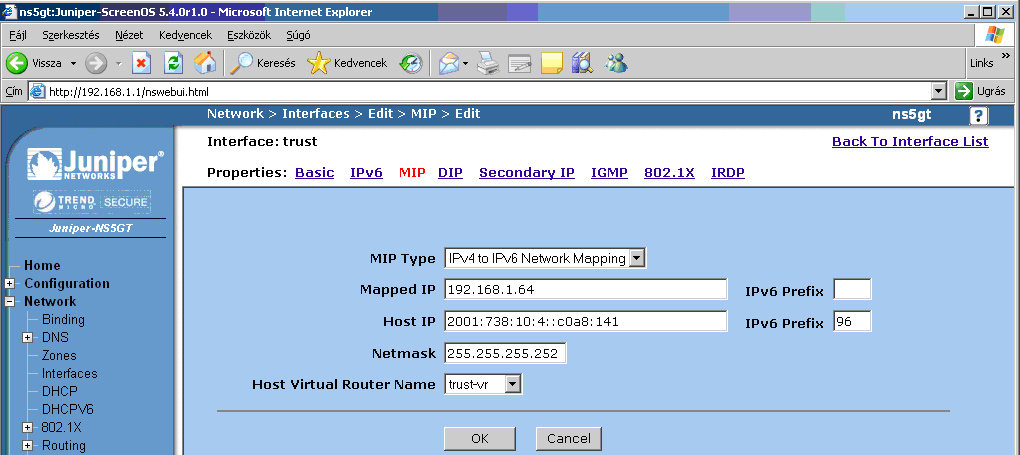
Task: Click the browser Back (Vissza) arrow
Action: point(17,63)
